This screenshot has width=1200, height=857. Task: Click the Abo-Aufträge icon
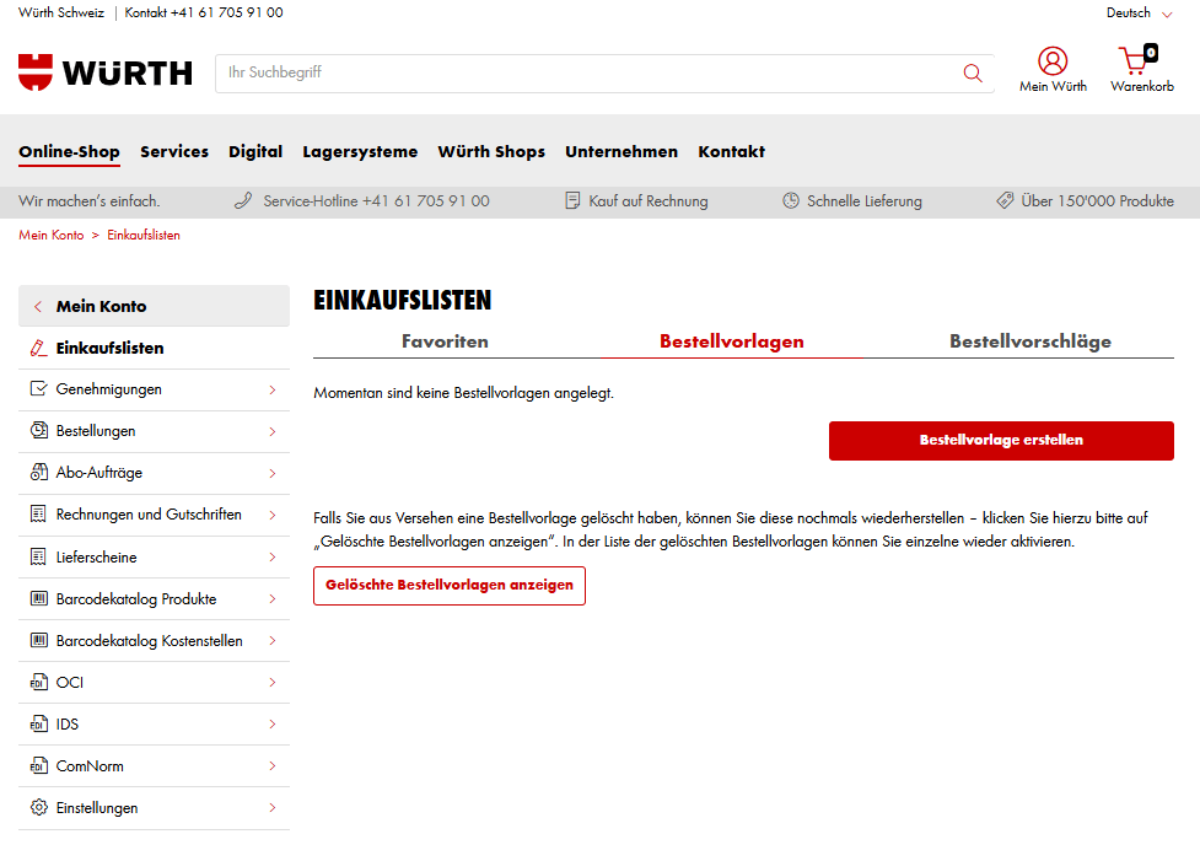pos(39,473)
